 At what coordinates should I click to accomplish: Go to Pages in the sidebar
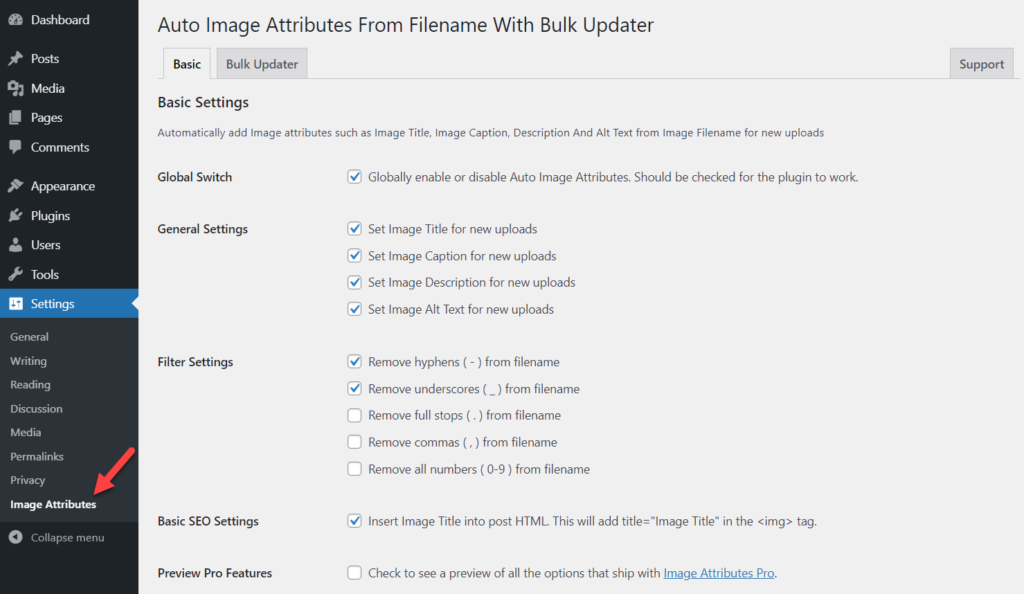(x=69, y=117)
